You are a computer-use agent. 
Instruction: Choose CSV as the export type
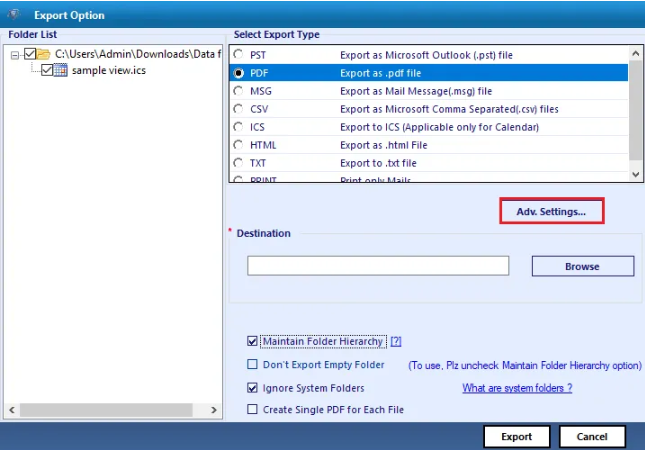click(238, 109)
